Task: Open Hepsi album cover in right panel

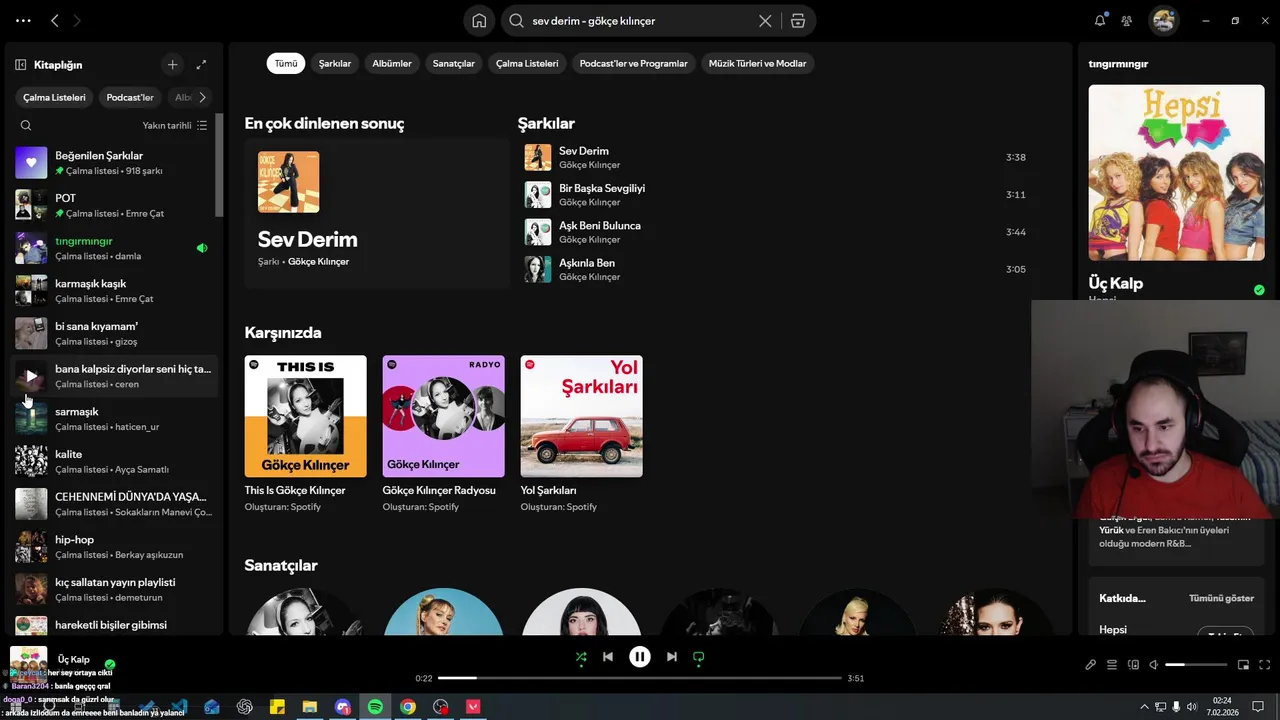Action: pyautogui.click(x=1176, y=173)
